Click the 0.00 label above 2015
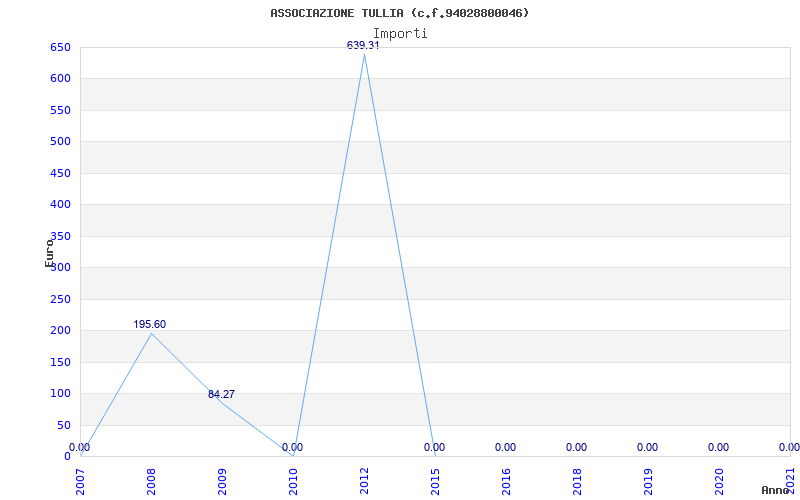The width and height of the screenshot is (800, 500). (x=434, y=447)
